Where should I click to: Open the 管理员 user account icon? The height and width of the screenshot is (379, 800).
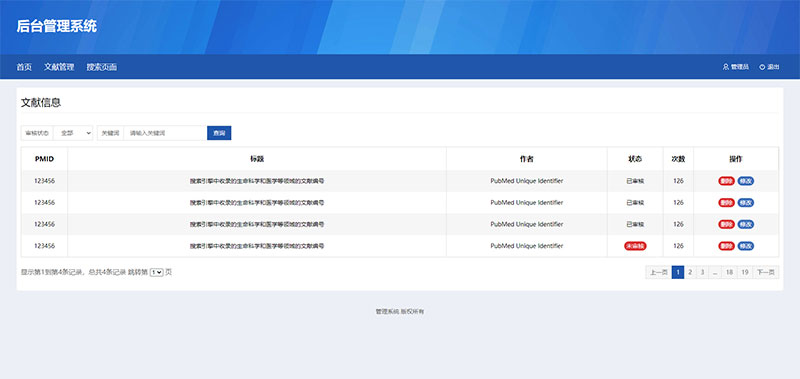[x=726, y=67]
